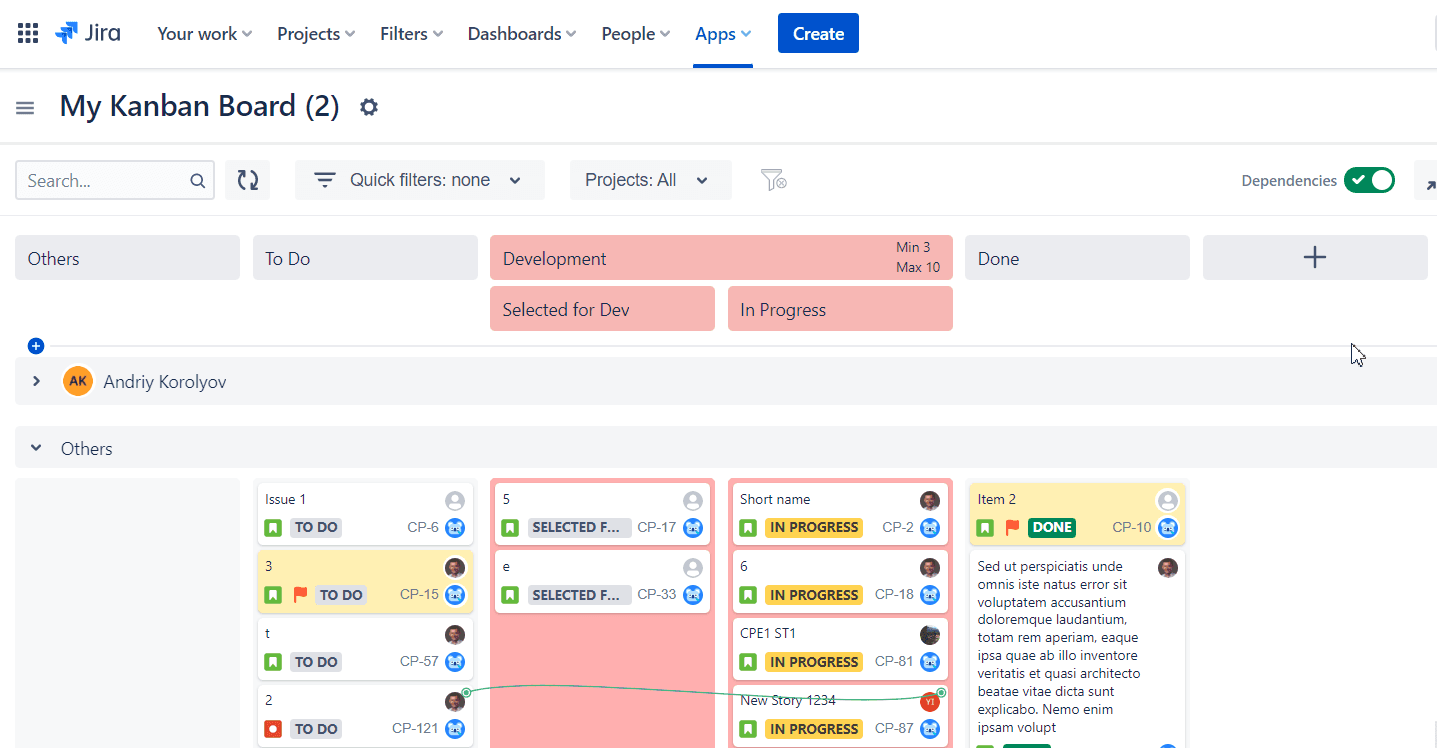Click the red bug icon on CP-121
1437x748 pixels.
(273, 729)
